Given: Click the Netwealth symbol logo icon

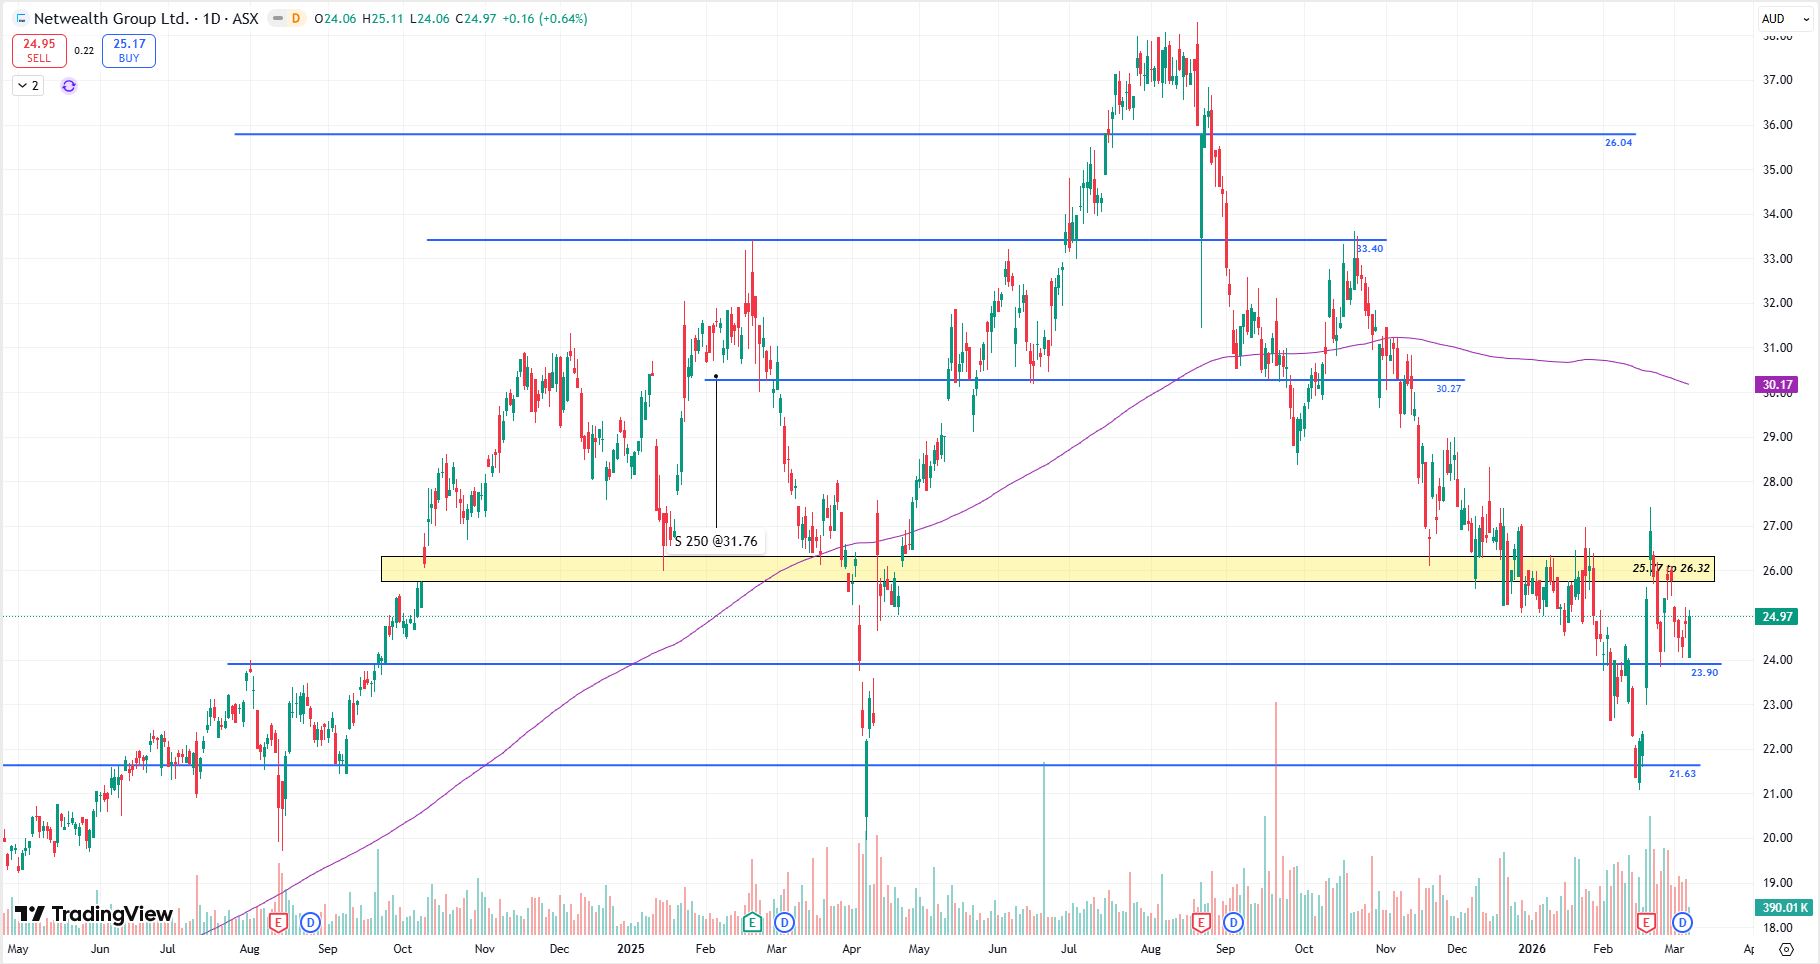Looking at the screenshot, I should pos(21,19).
